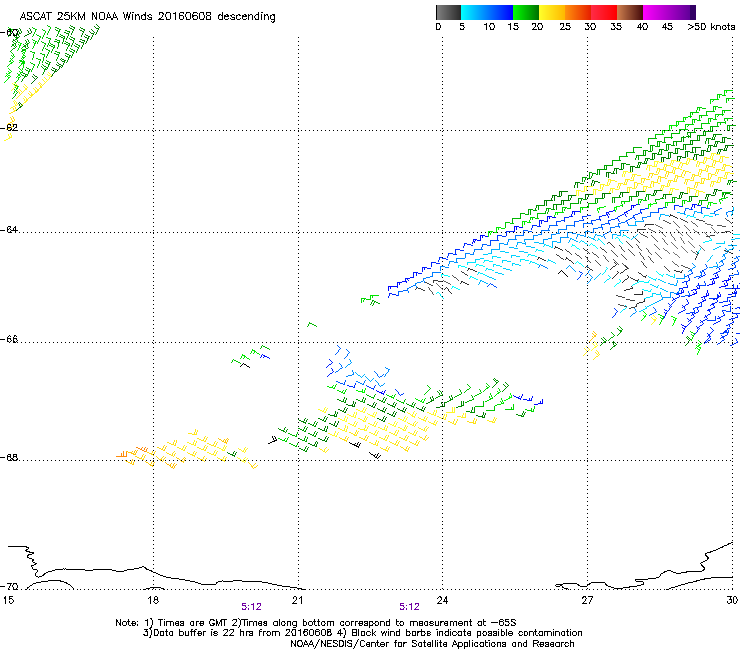This screenshot has height=650, width=740.
Task: Click the "5:12" time between longitudes 18 and 21
Action: [x=251, y=607]
